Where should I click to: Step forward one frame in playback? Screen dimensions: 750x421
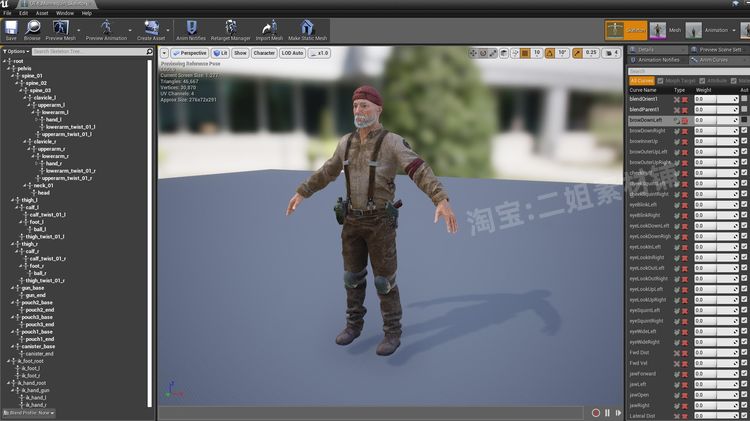click(618, 412)
